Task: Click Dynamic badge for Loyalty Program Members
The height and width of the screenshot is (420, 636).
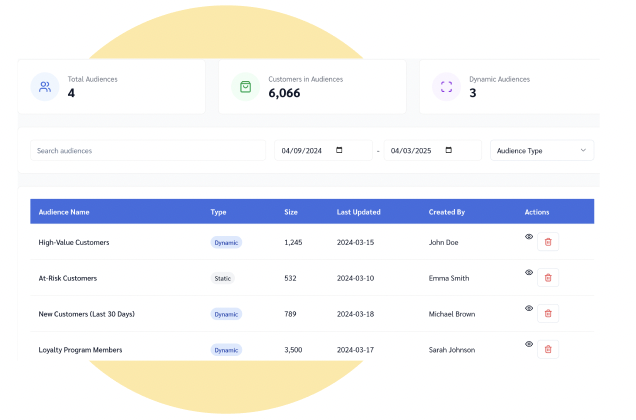Action: point(226,349)
